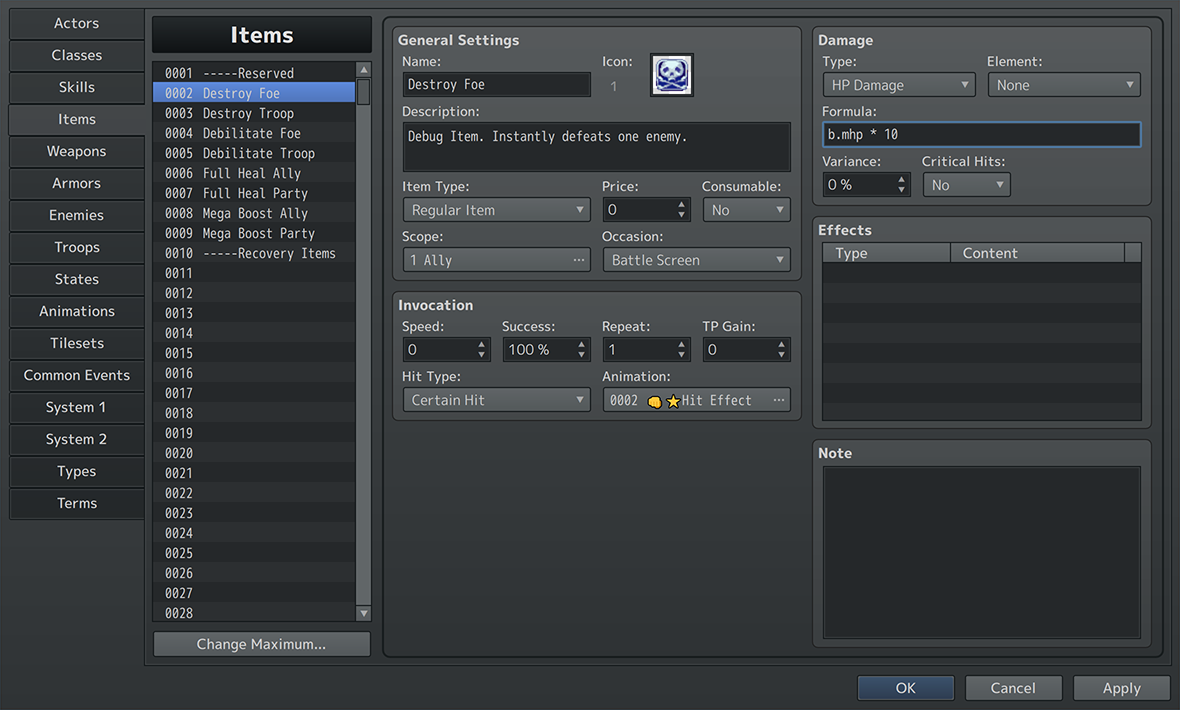This screenshot has height=710, width=1180.
Task: Switch to the Weapons tab
Action: 77,151
